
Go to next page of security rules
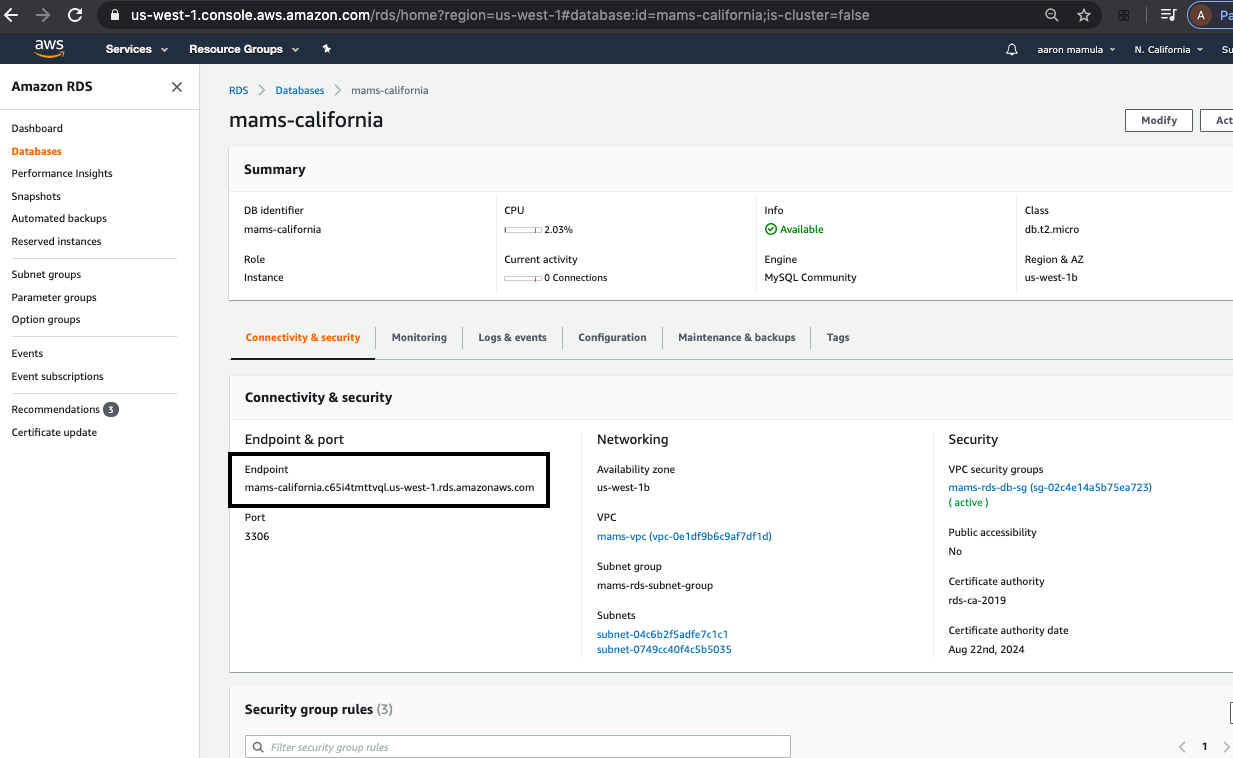tap(1226, 747)
